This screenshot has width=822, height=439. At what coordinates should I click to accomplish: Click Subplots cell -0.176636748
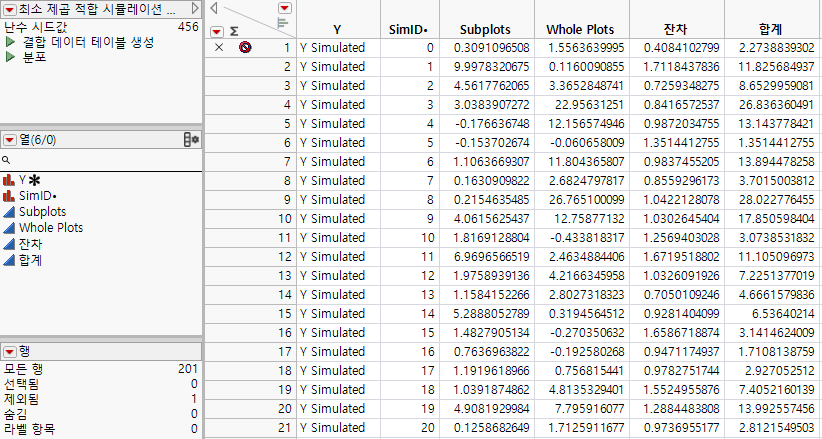click(492, 124)
